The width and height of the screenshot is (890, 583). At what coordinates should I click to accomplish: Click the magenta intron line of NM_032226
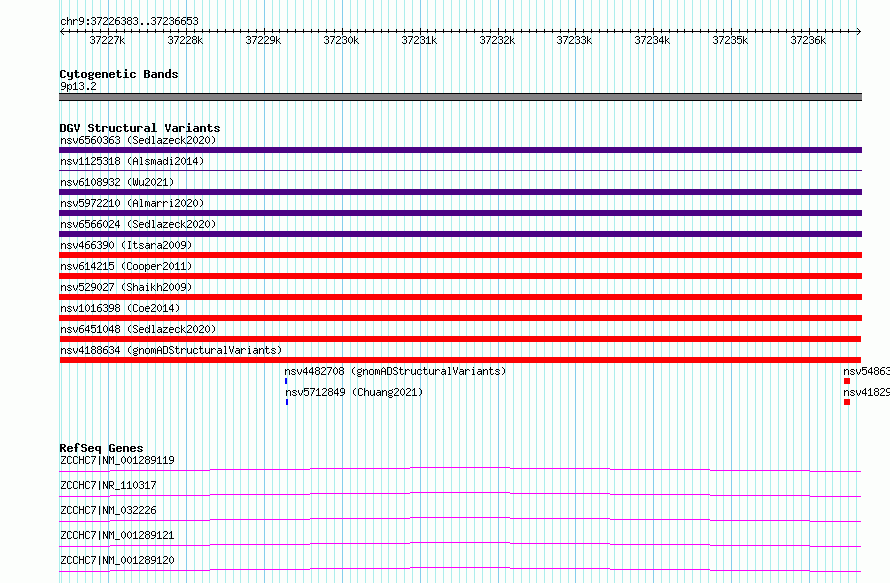[x=460, y=518]
